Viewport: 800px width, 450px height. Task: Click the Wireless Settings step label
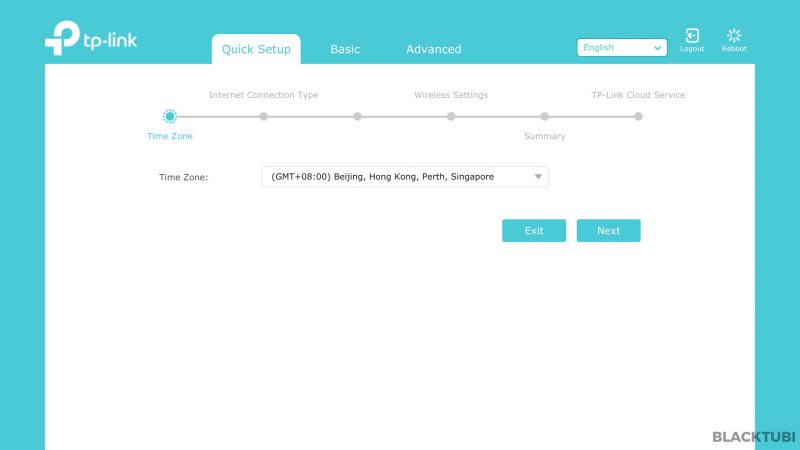(x=451, y=95)
